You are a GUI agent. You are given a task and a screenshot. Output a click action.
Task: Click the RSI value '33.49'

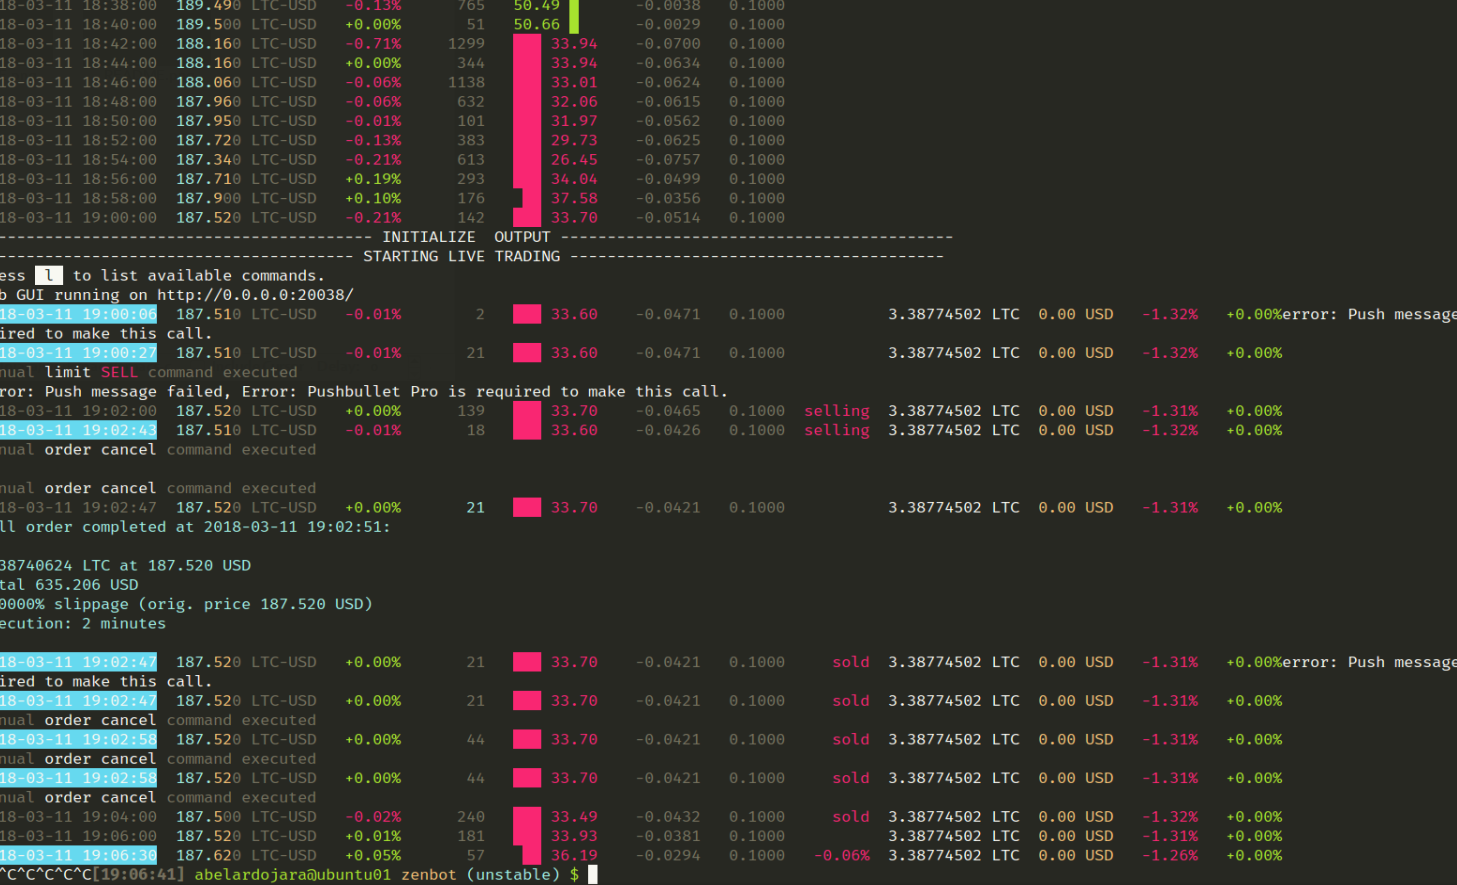[x=574, y=817]
